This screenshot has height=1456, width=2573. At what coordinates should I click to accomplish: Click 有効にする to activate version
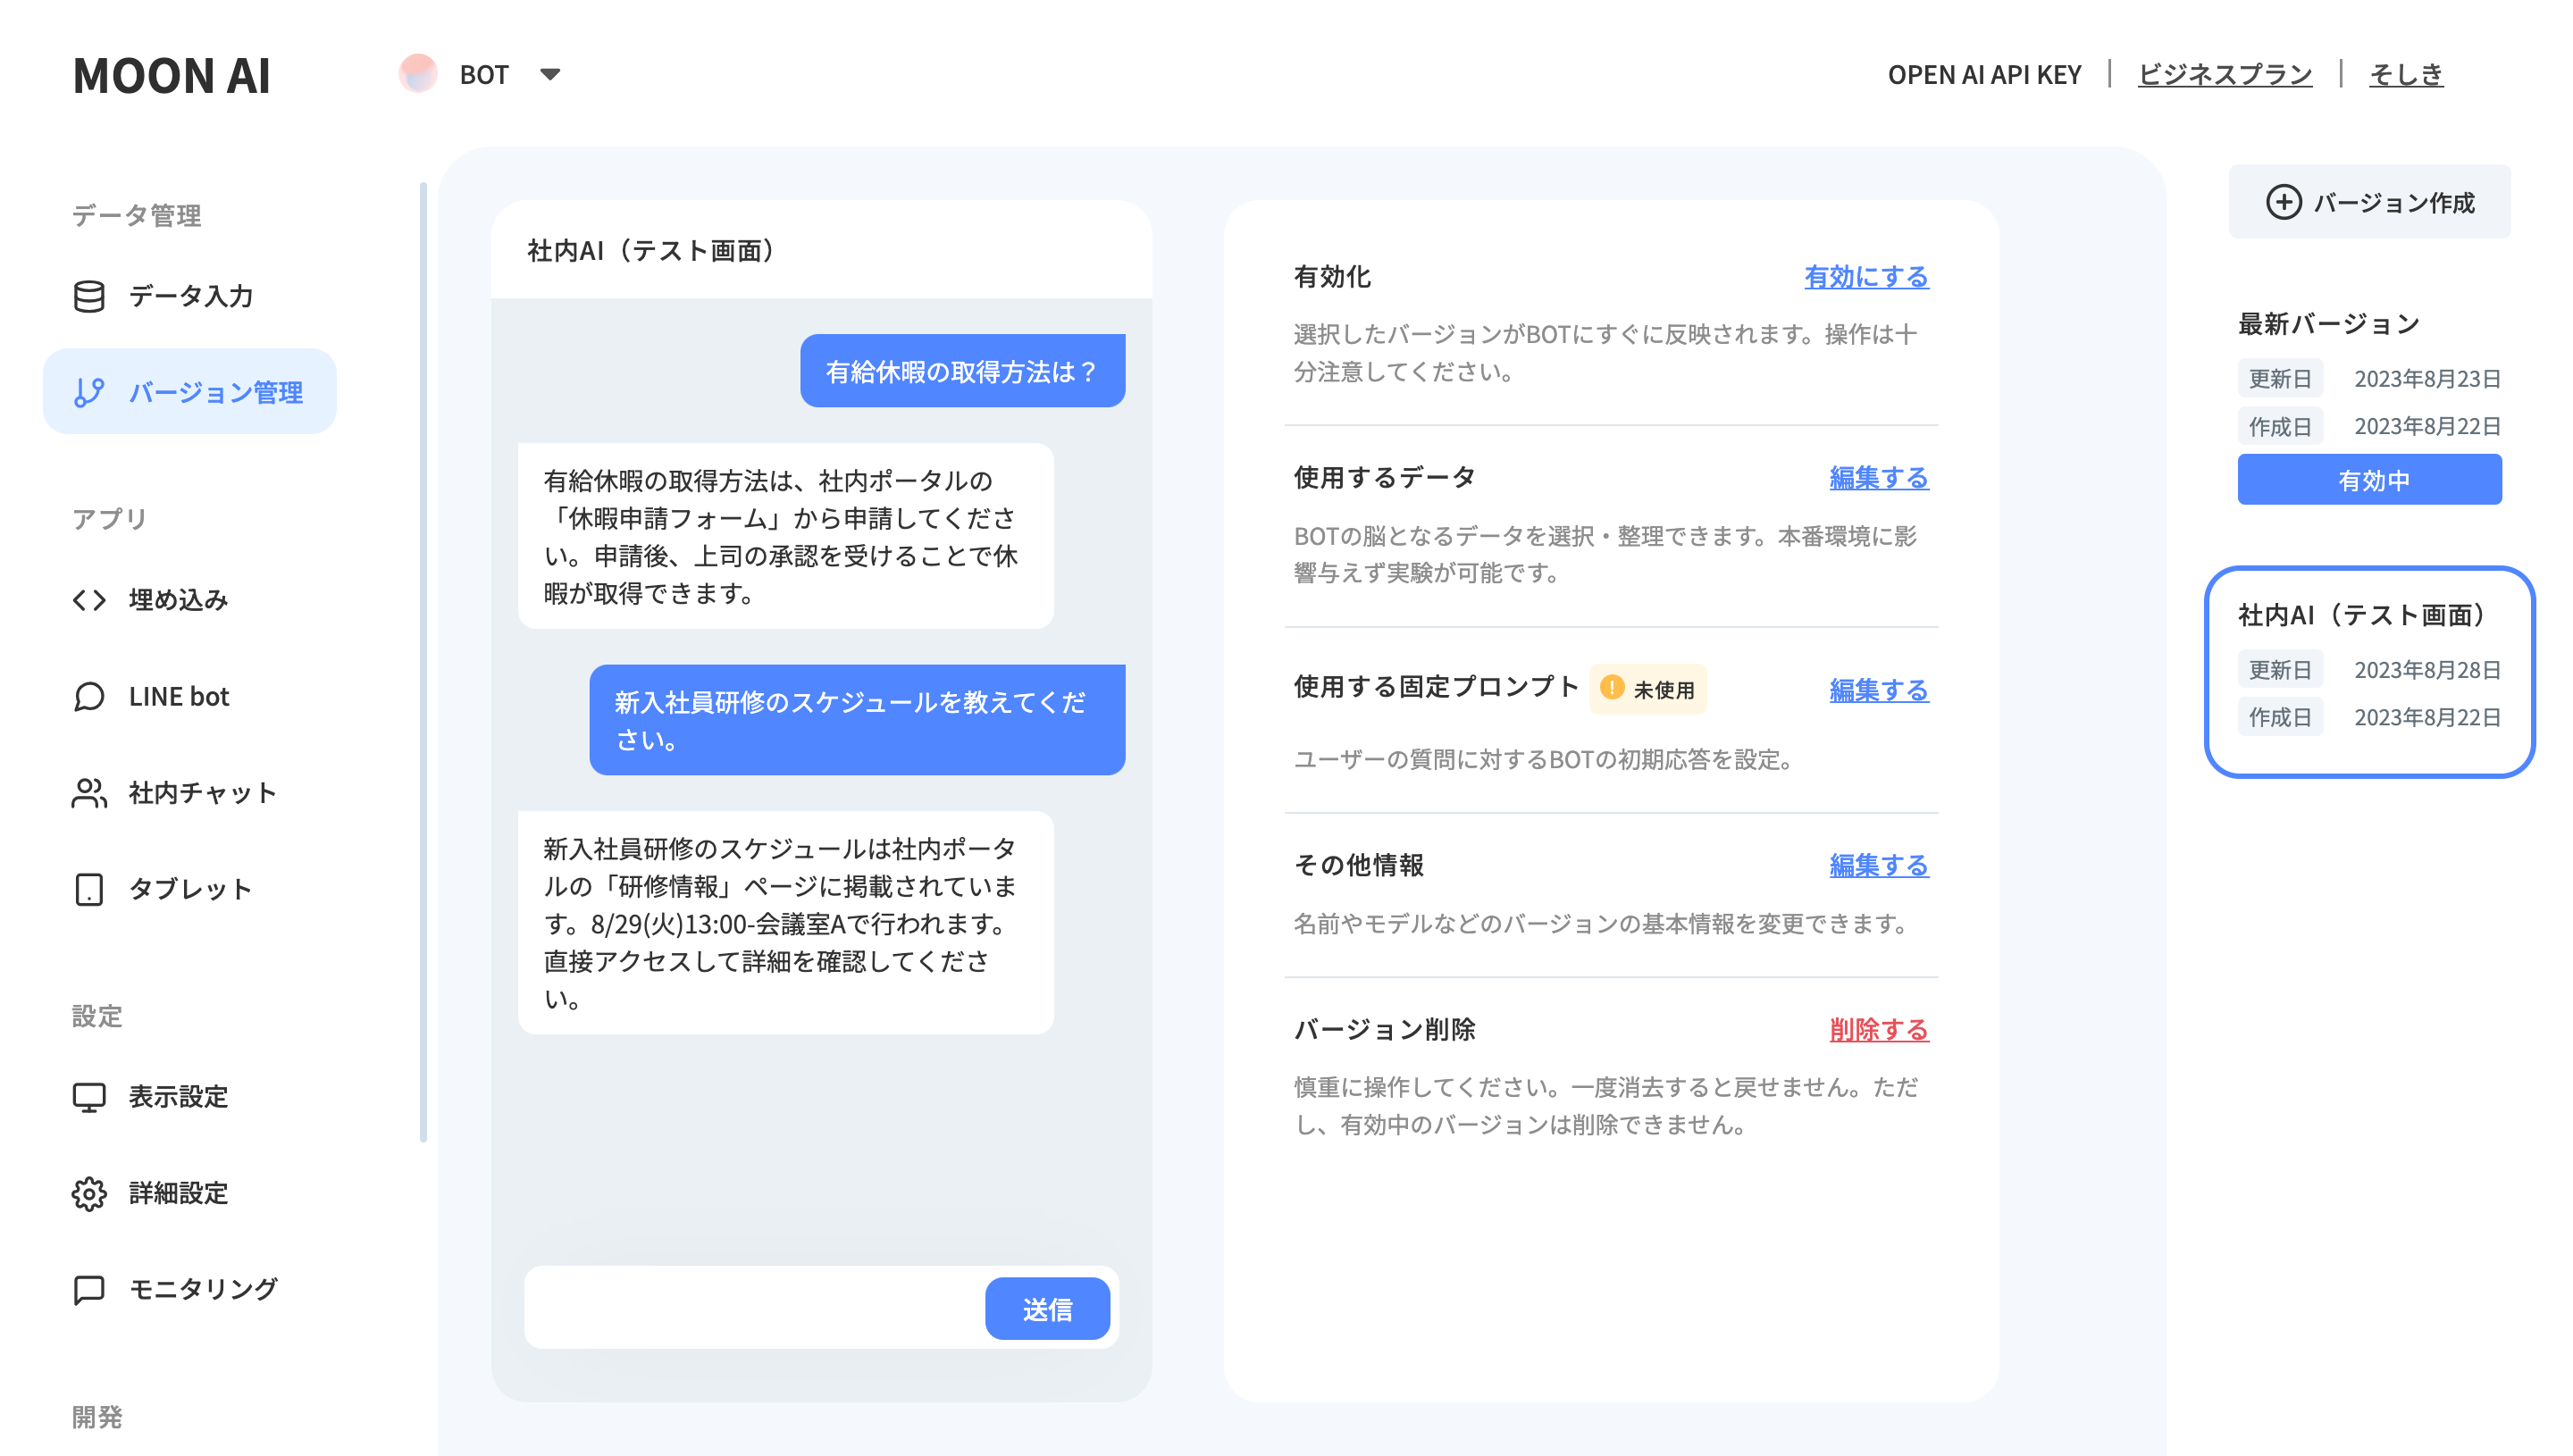point(1865,277)
